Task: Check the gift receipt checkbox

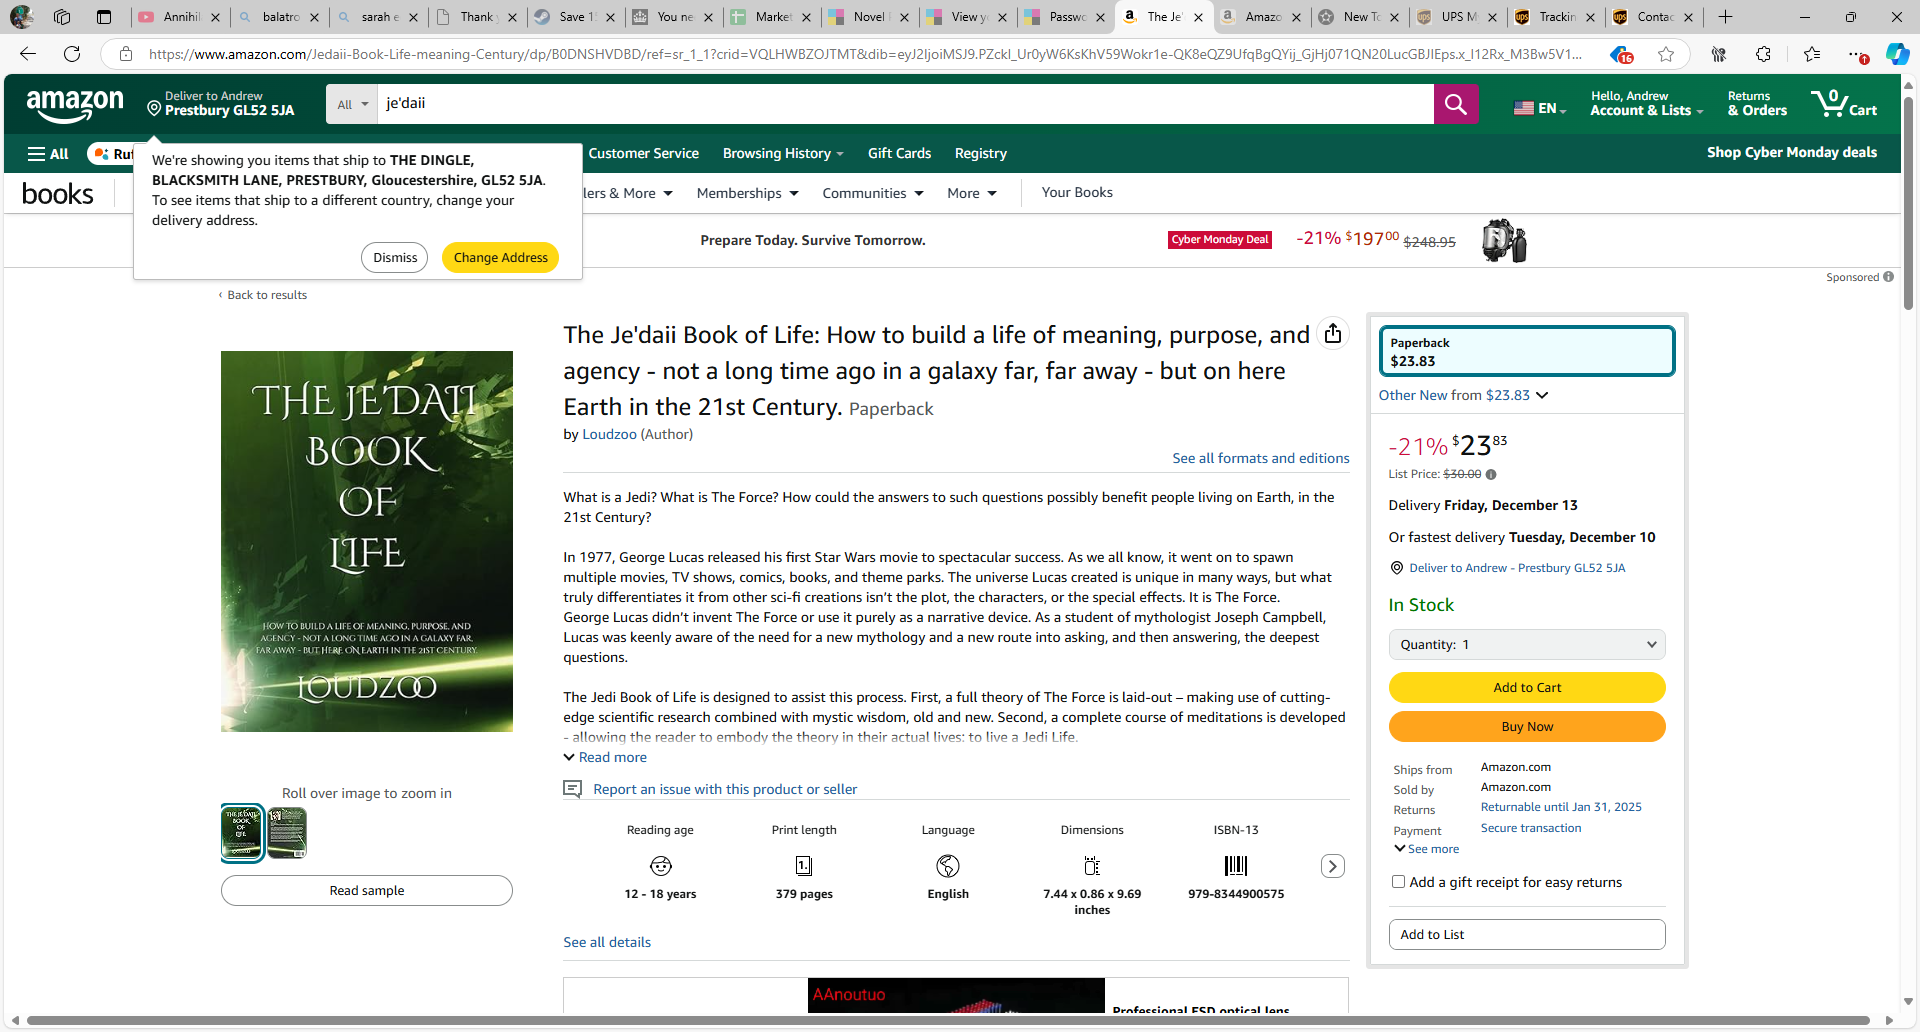Action: [1398, 882]
